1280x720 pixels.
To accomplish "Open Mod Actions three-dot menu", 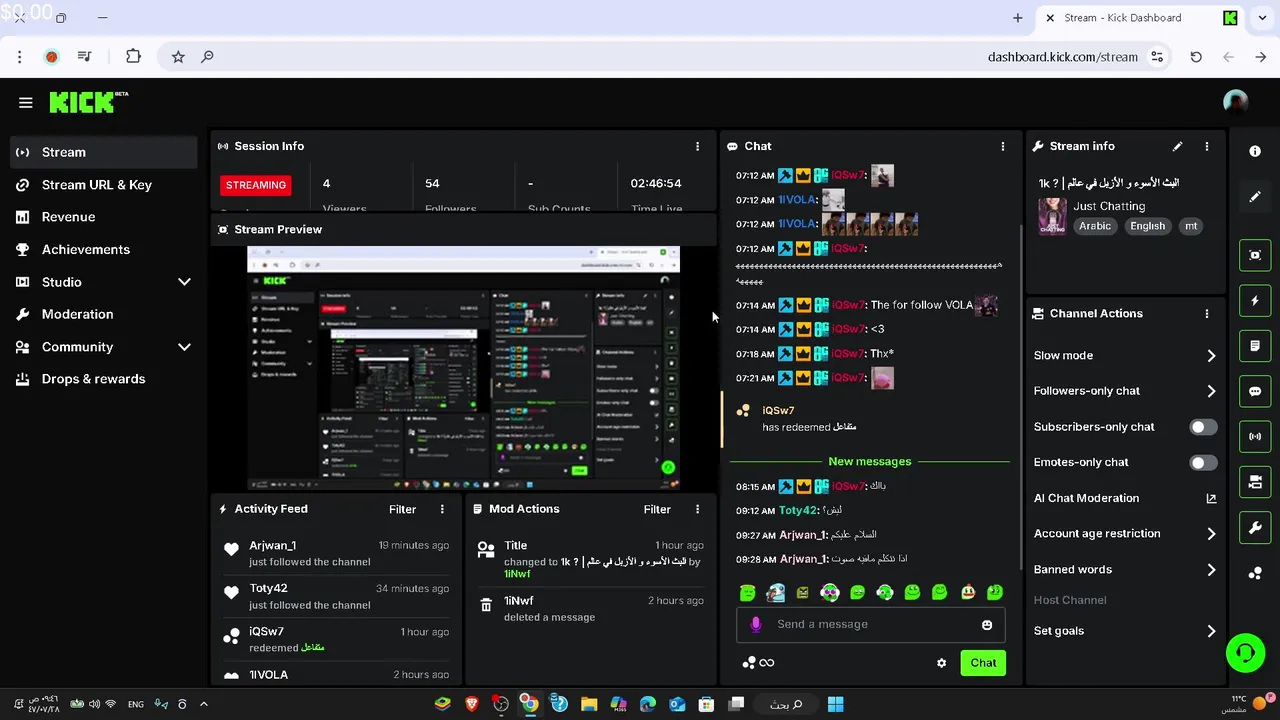I will click(x=697, y=509).
